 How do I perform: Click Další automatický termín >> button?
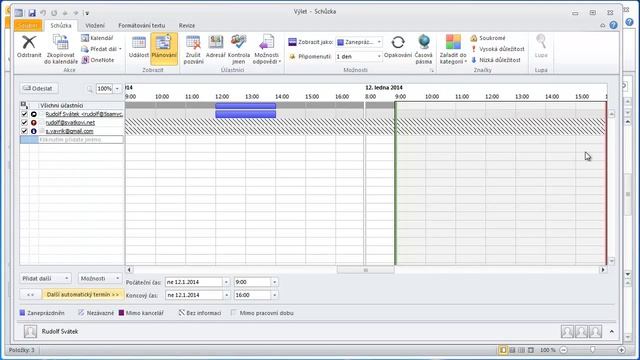83,294
